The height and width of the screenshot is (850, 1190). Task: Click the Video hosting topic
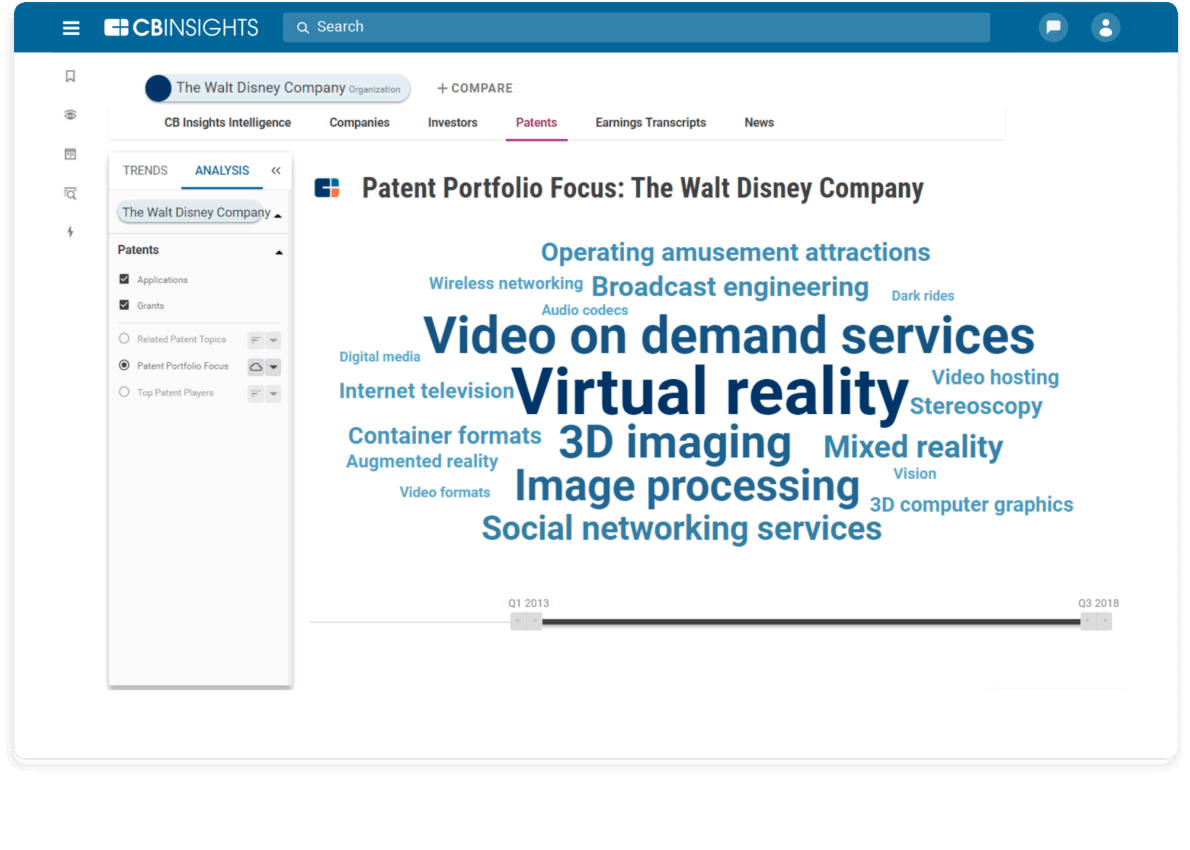pyautogui.click(x=995, y=377)
